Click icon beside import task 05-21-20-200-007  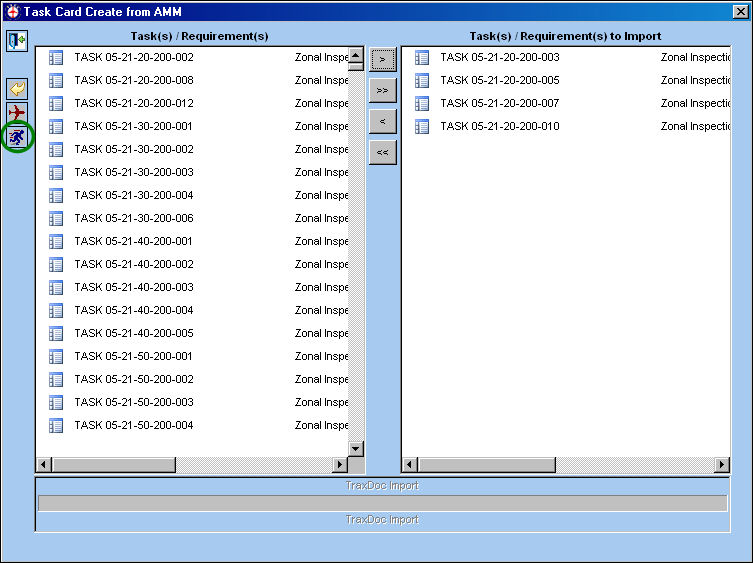[x=422, y=104]
